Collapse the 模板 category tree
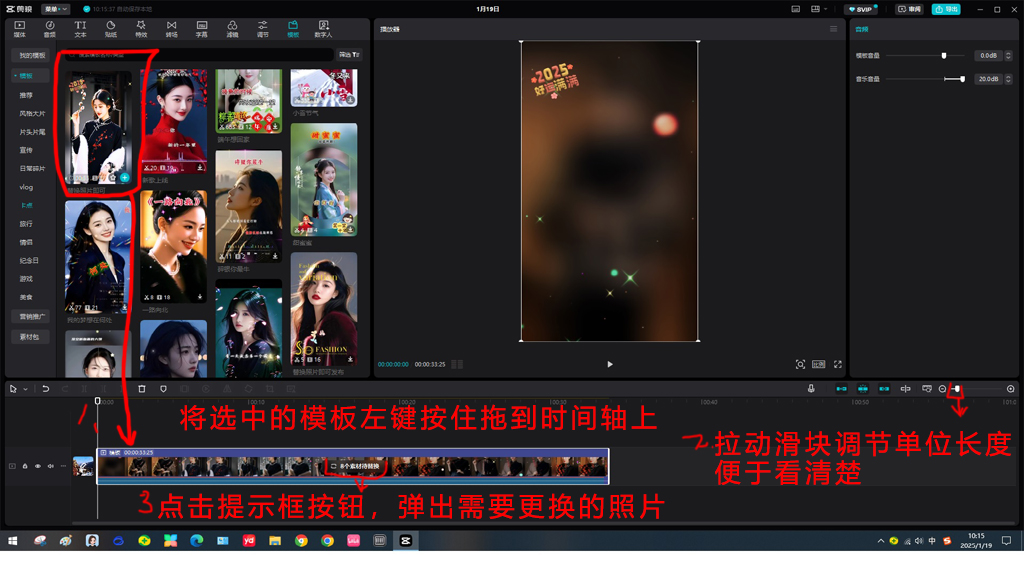This screenshot has width=1024, height=576. (16, 76)
